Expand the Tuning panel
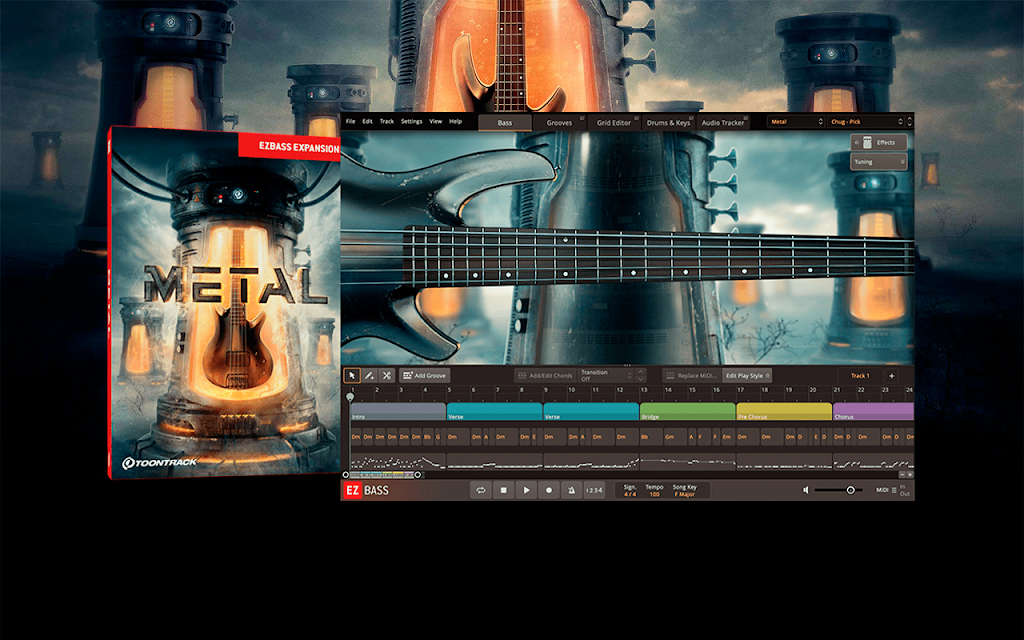1024x640 pixels. [878, 161]
